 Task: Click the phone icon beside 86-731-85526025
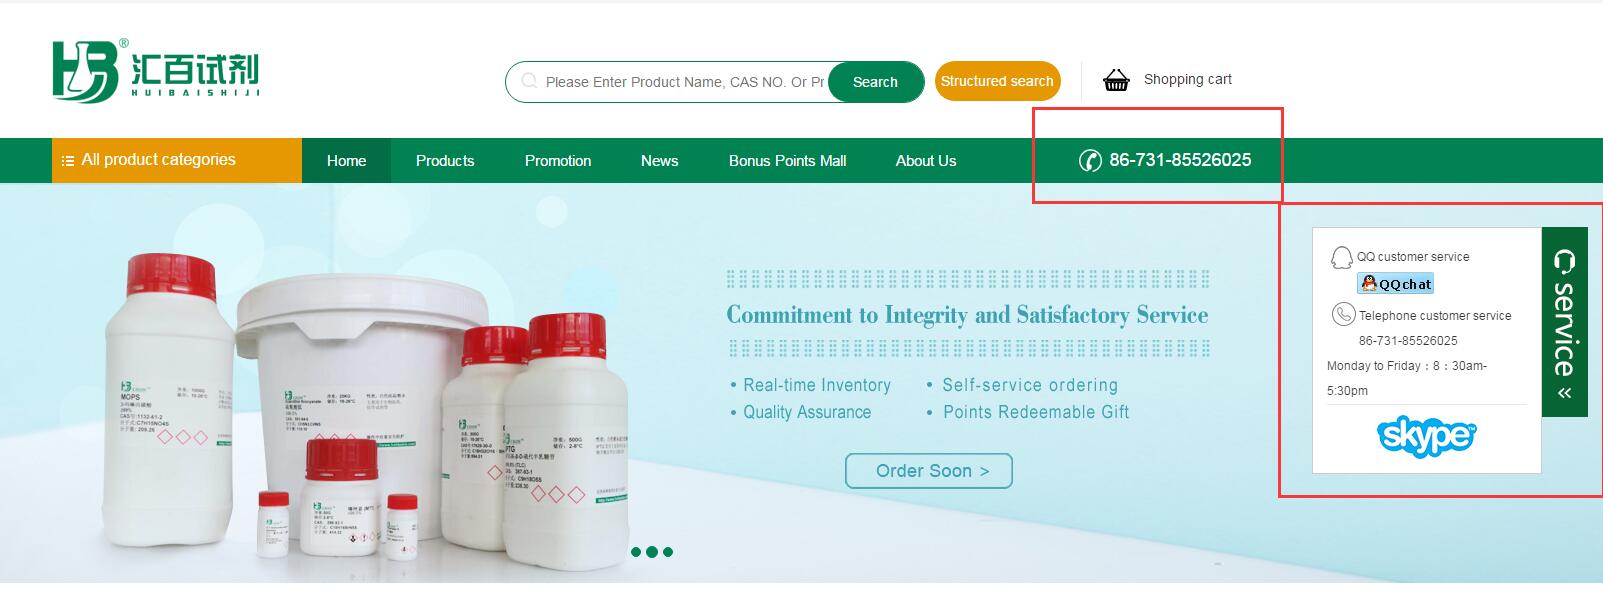[x=1090, y=160]
